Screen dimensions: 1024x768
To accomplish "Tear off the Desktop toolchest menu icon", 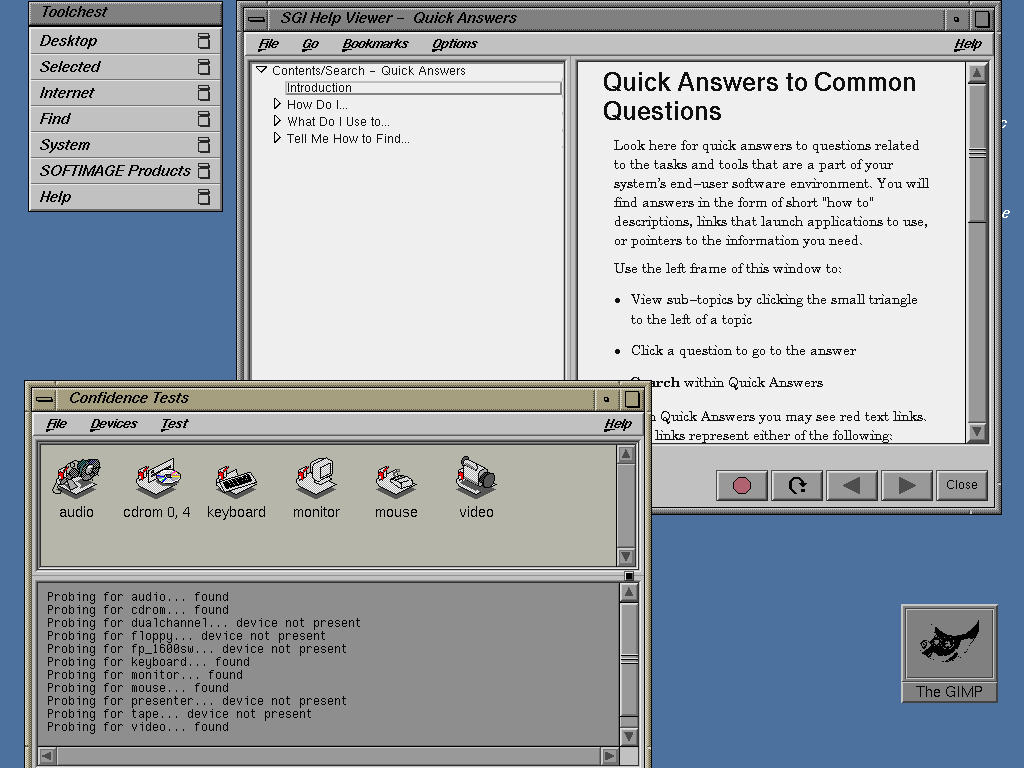I will tap(204, 41).
